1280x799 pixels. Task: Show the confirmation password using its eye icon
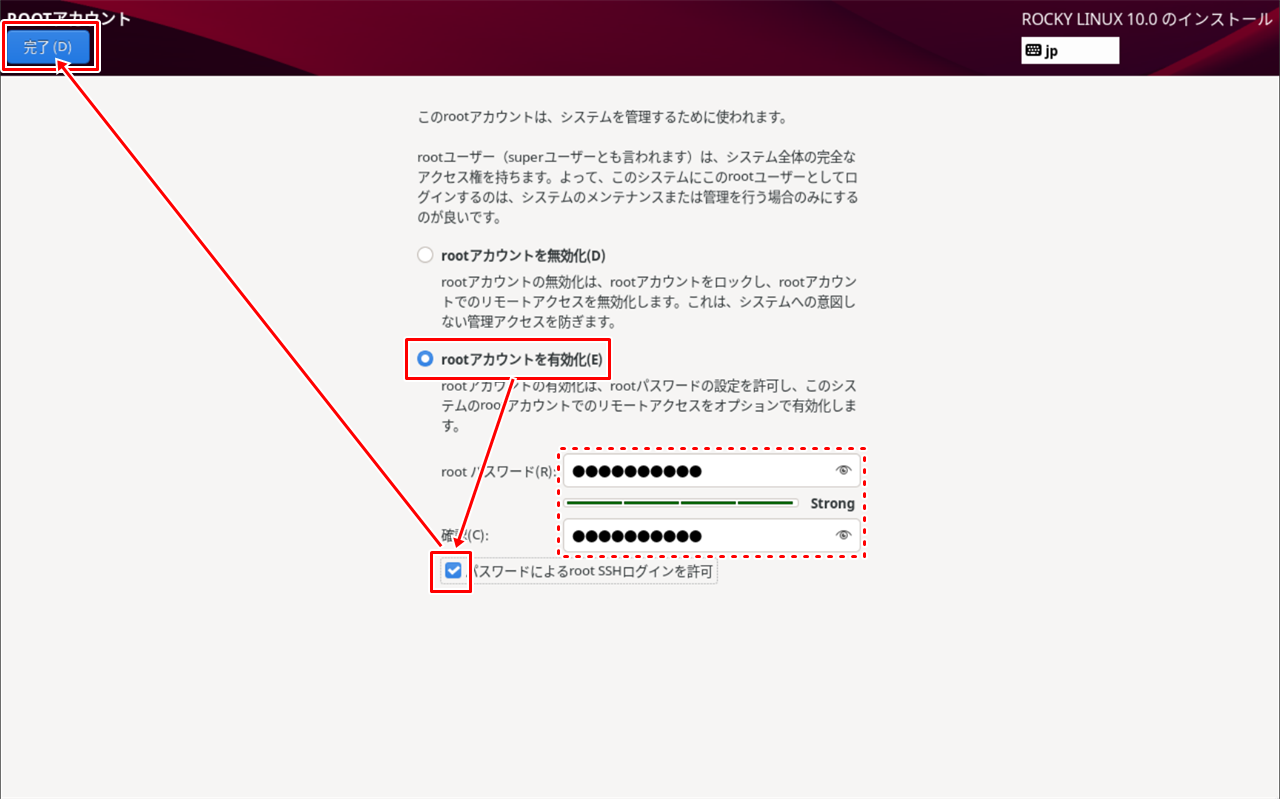[843, 535]
